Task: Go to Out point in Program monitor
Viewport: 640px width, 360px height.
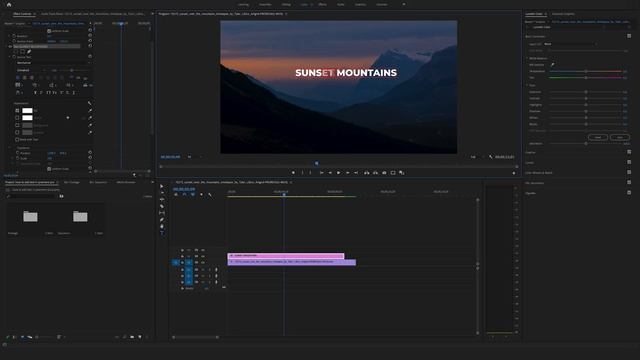Action: tap(356, 173)
